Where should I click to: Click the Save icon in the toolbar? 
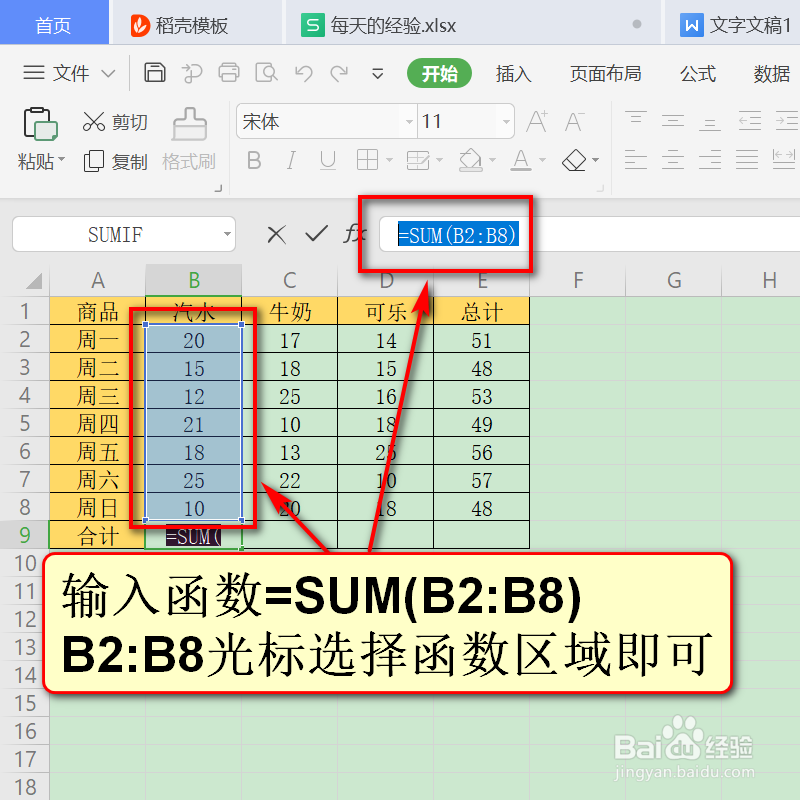point(155,73)
